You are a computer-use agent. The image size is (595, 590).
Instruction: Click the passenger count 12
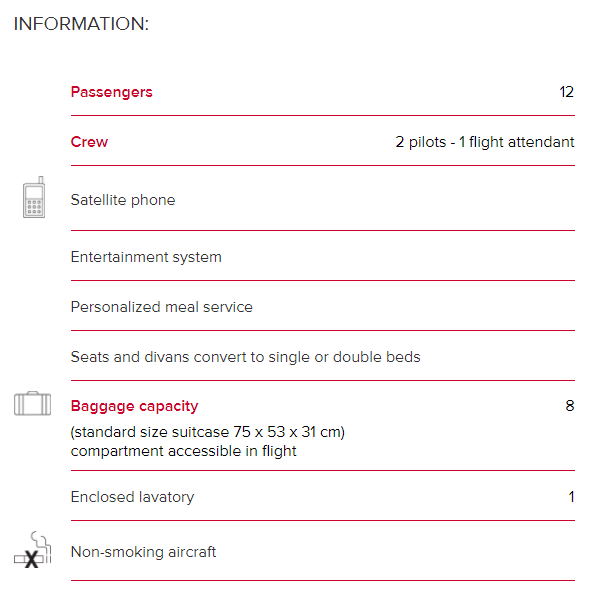(x=567, y=92)
